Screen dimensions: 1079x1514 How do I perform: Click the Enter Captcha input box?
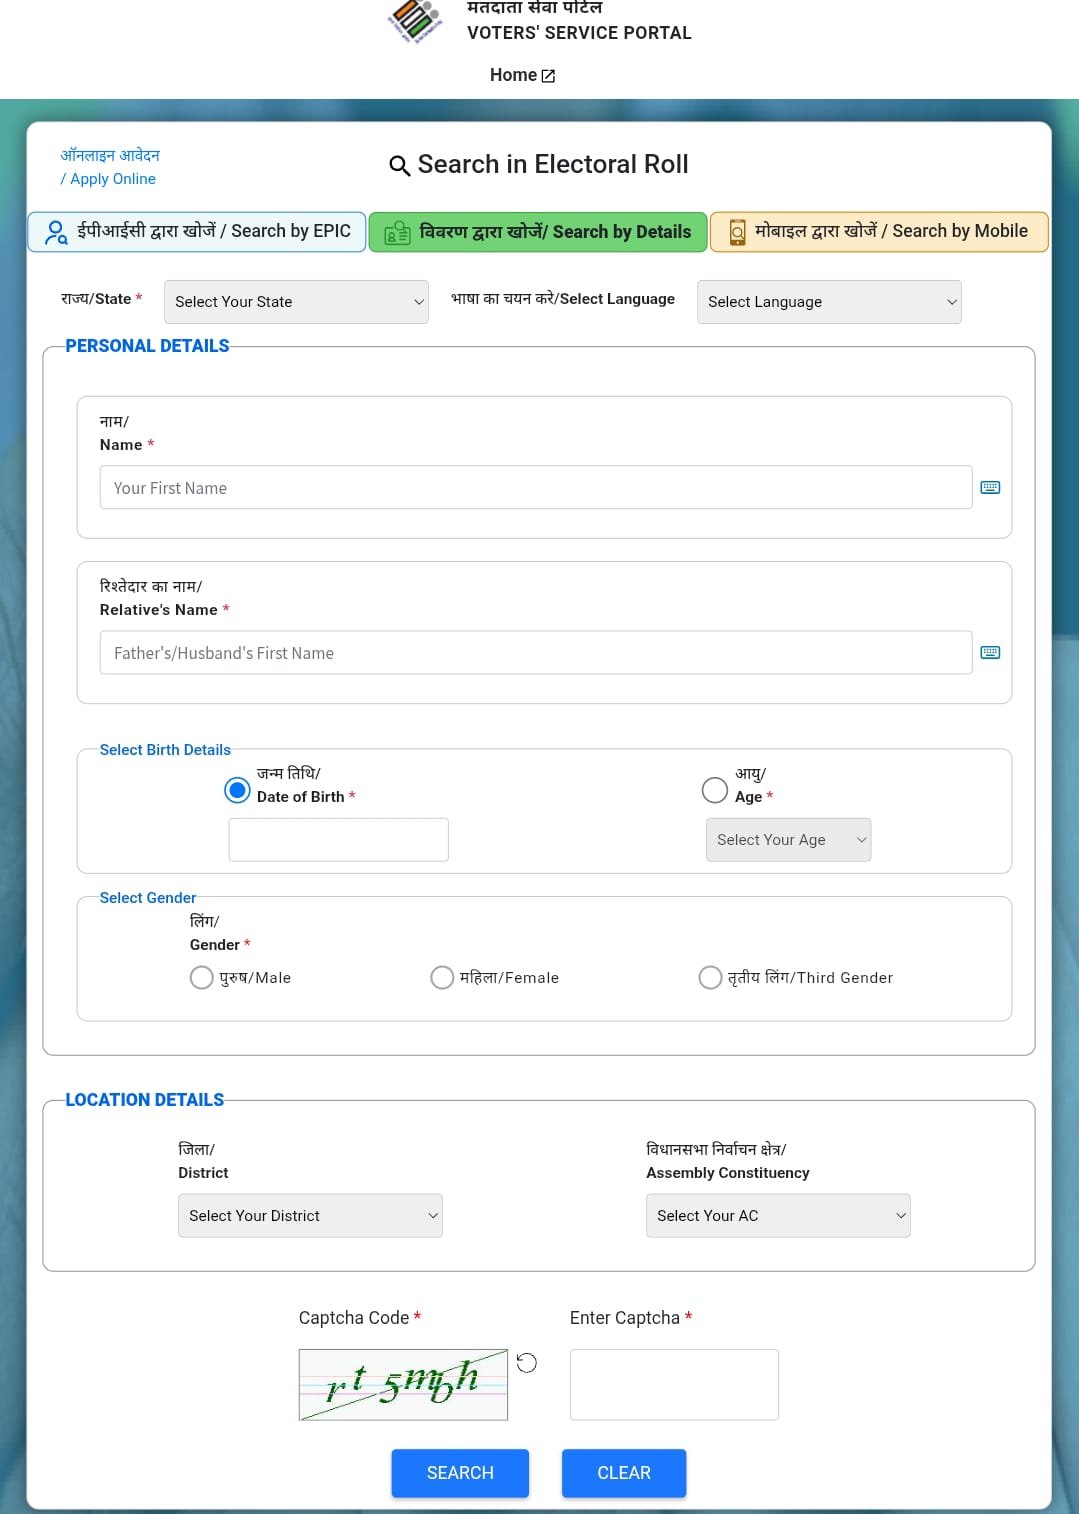pos(674,1384)
